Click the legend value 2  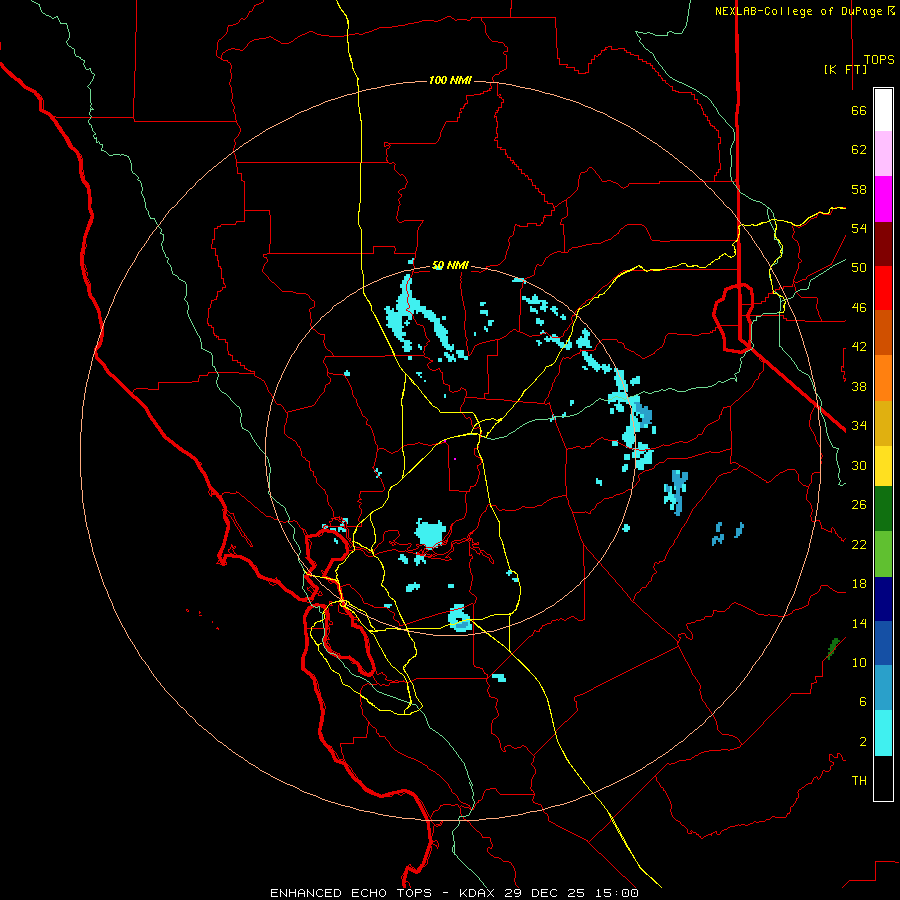(x=862, y=742)
